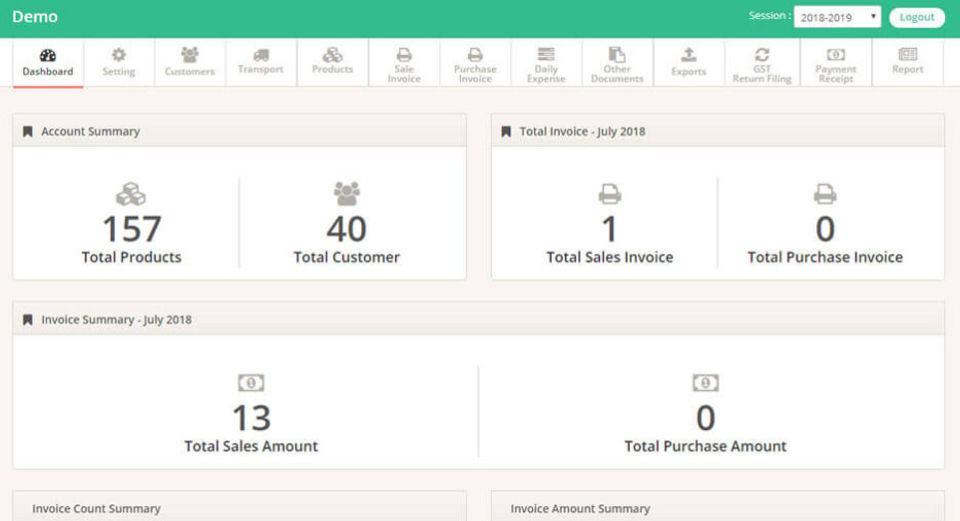
Task: Open the Products tab label
Action: pos(332,69)
